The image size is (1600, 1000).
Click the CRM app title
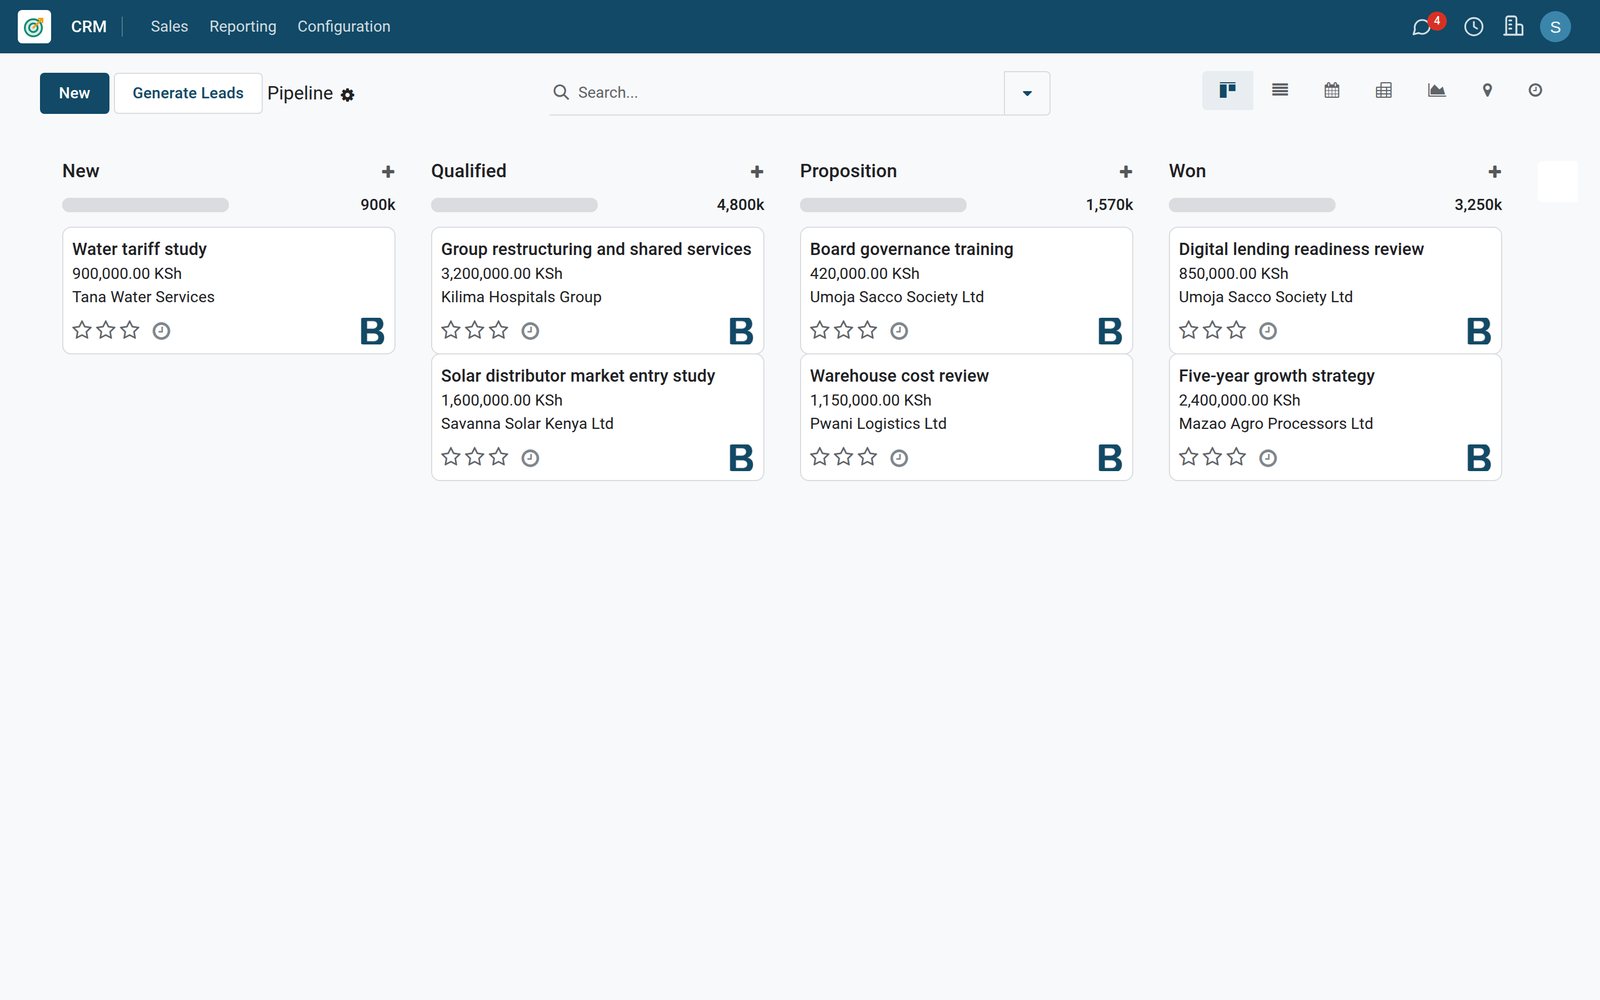pyautogui.click(x=89, y=27)
